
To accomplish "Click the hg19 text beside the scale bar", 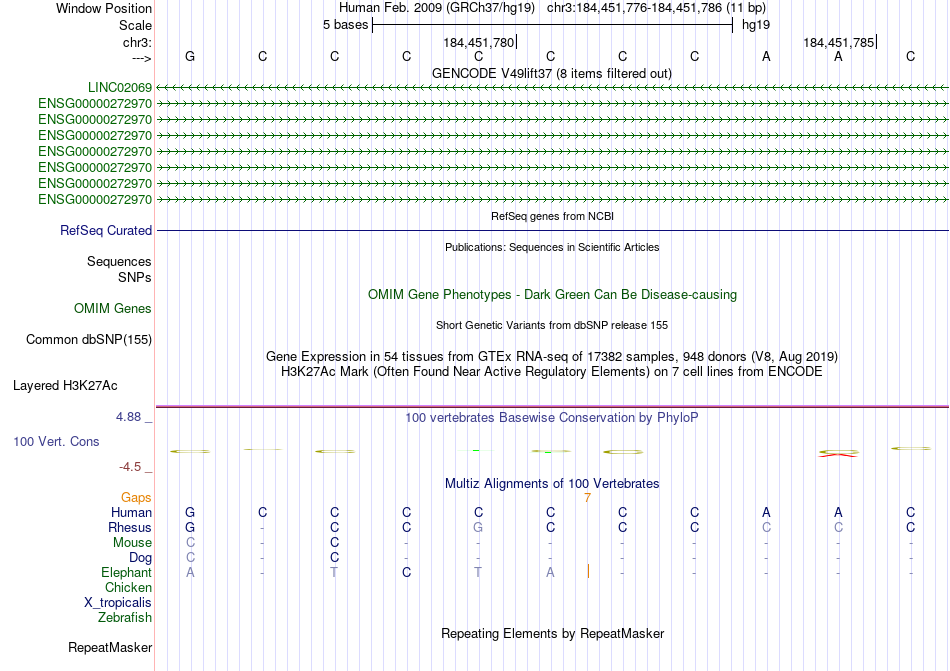I will 756,25.
